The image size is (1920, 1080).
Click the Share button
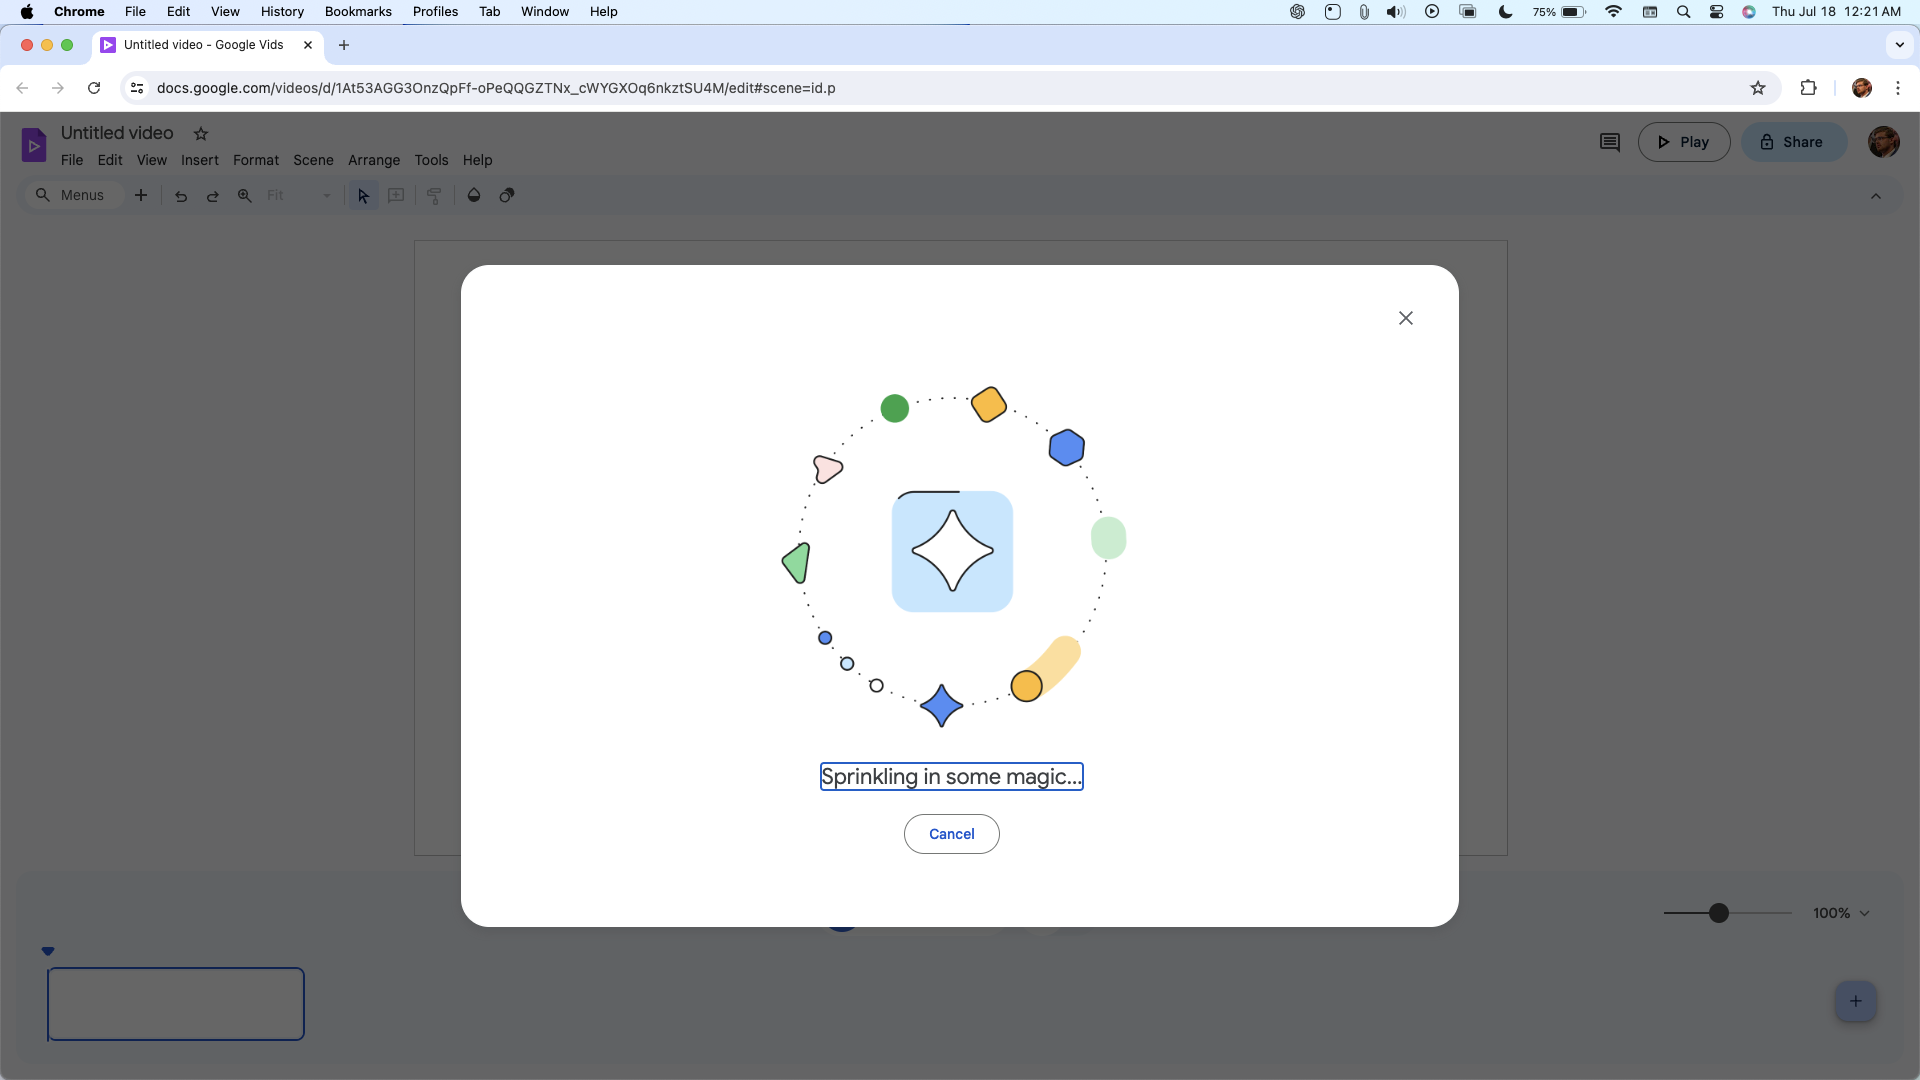pyautogui.click(x=1792, y=142)
